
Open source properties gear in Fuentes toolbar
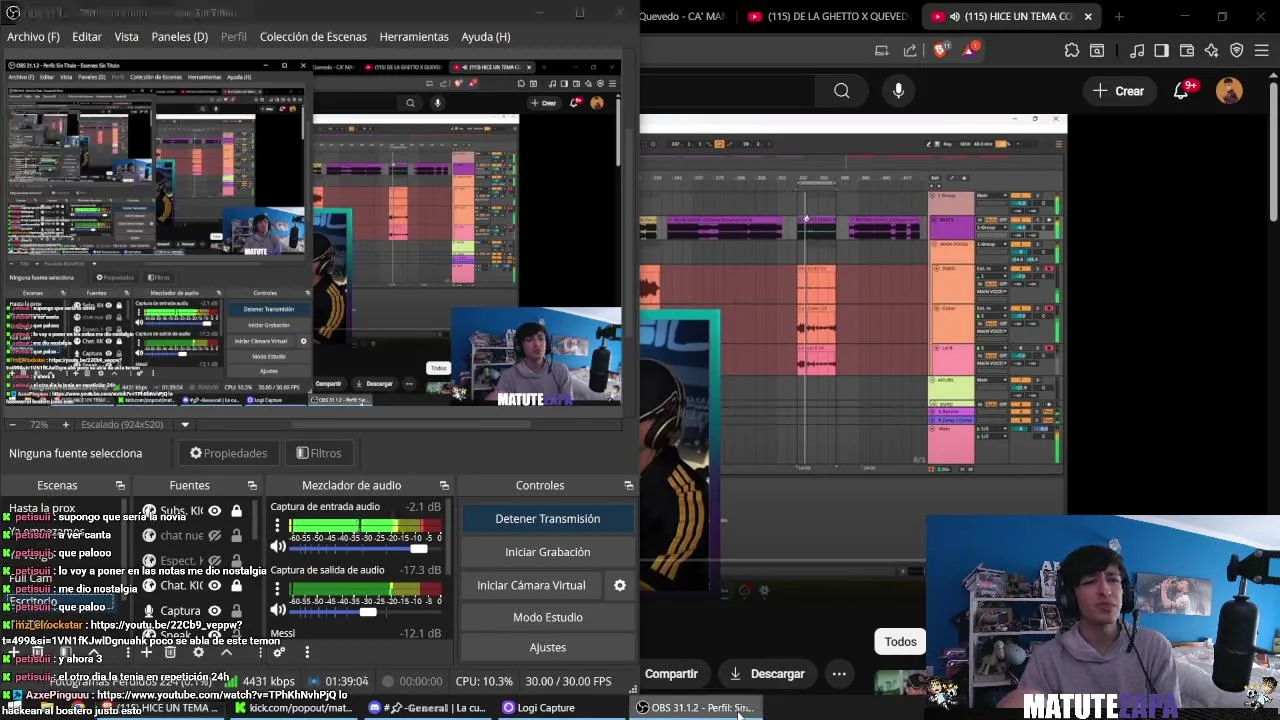[x=198, y=652]
